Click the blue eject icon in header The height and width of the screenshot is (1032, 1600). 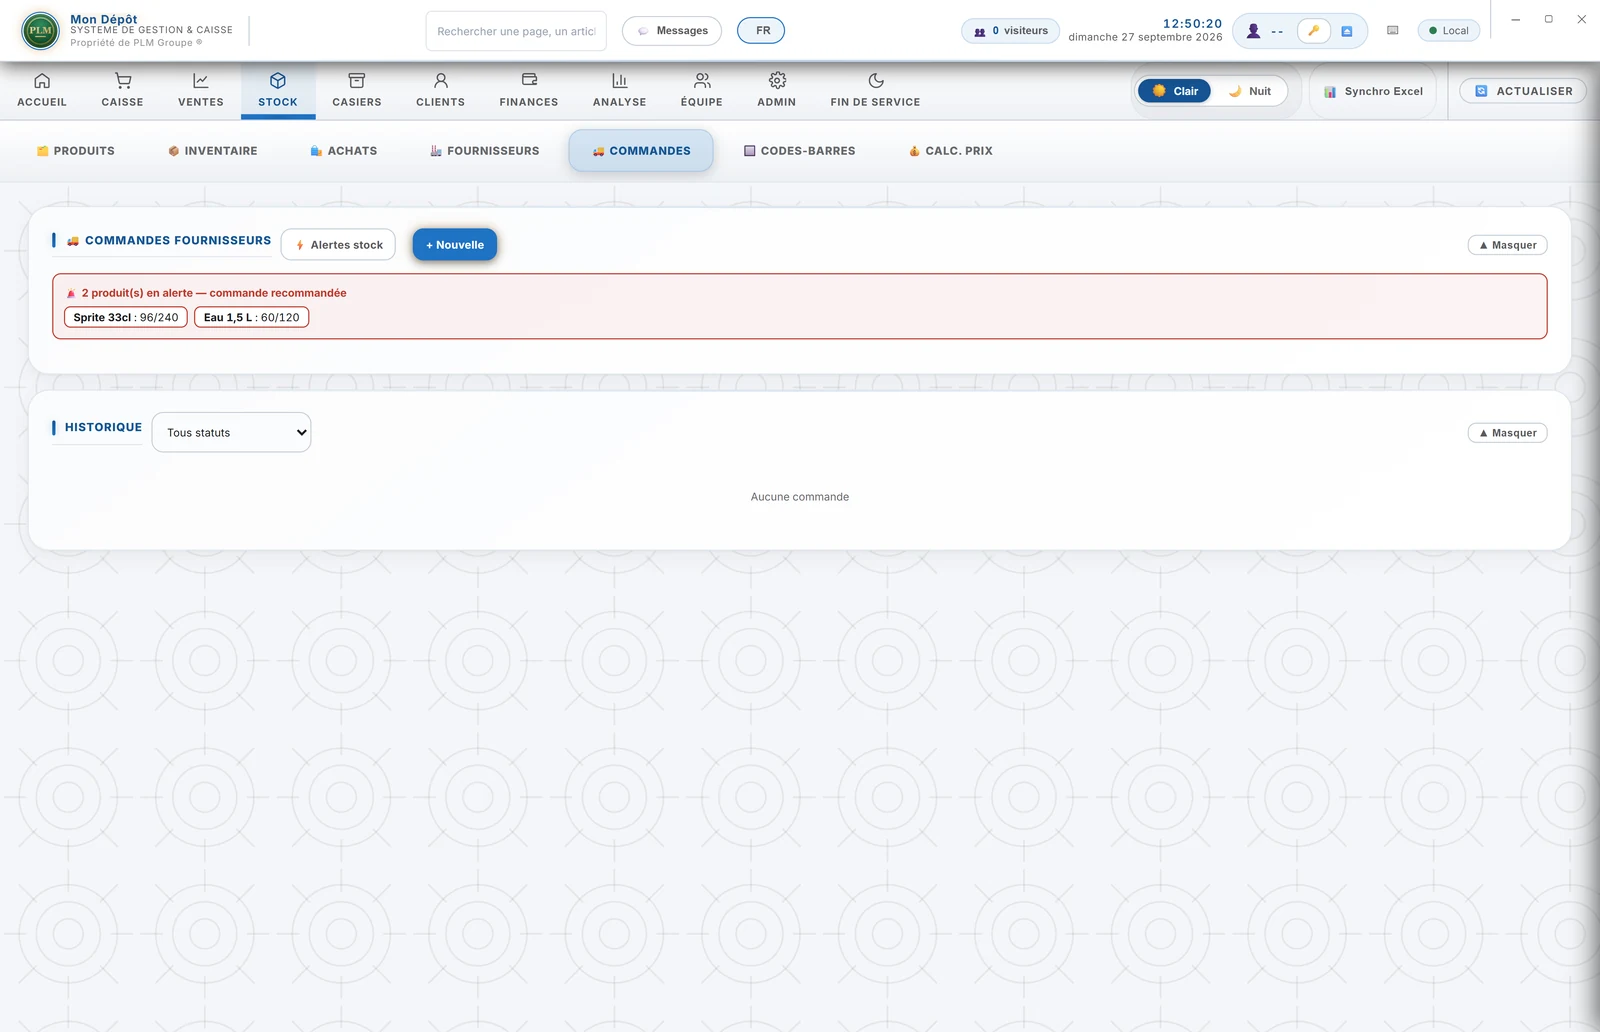click(1347, 31)
